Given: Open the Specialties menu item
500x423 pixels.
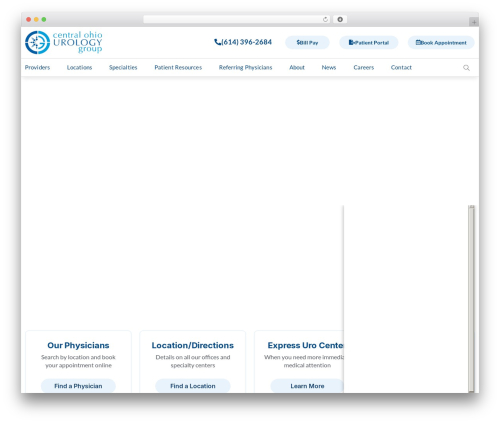Looking at the screenshot, I should tap(123, 67).
